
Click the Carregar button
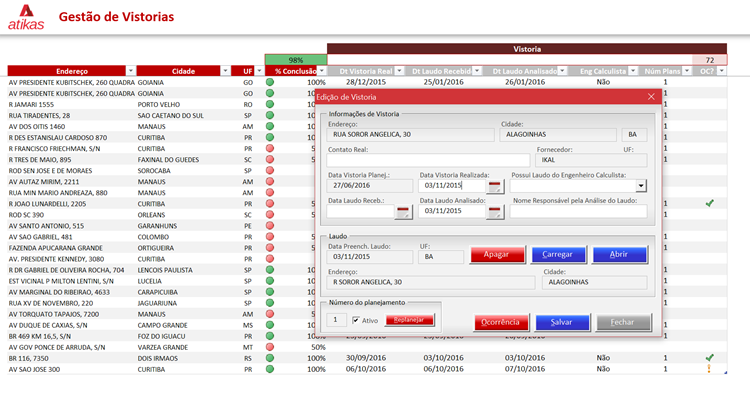click(x=558, y=255)
